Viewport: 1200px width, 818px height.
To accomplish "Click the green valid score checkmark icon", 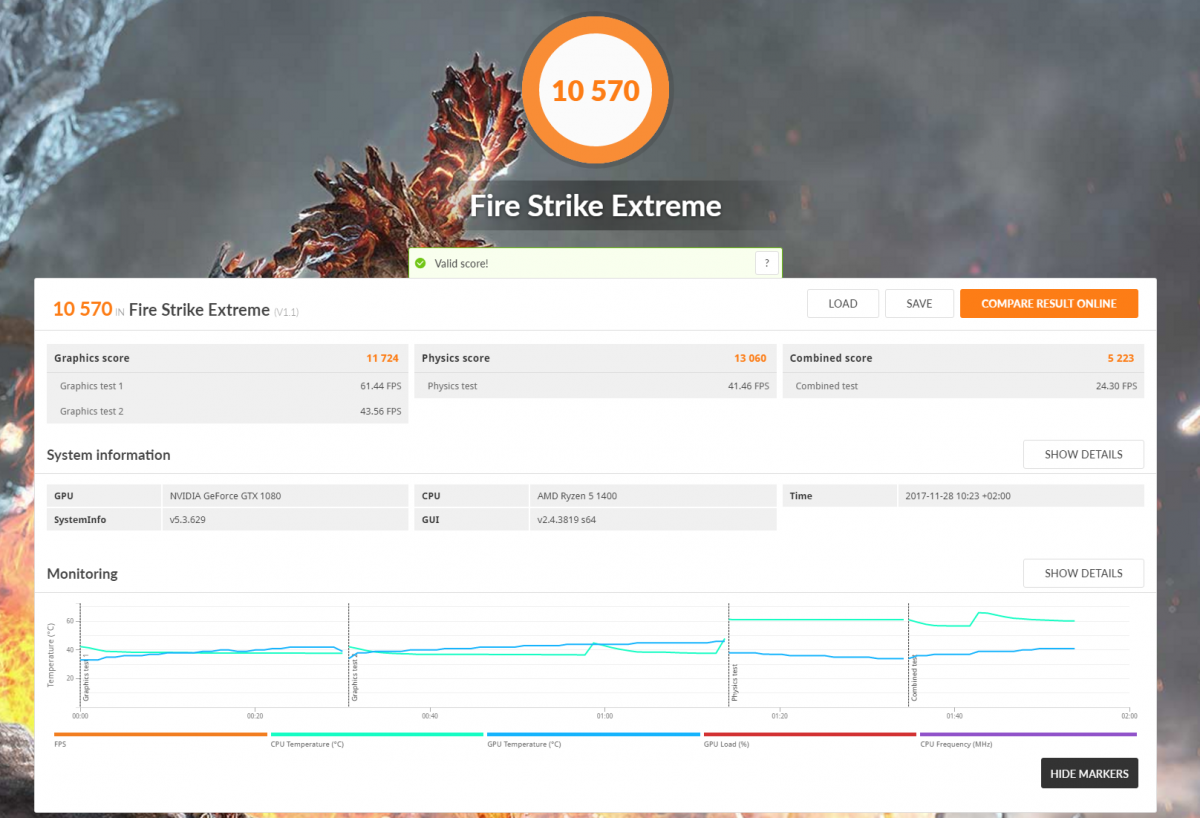I will click(421, 263).
